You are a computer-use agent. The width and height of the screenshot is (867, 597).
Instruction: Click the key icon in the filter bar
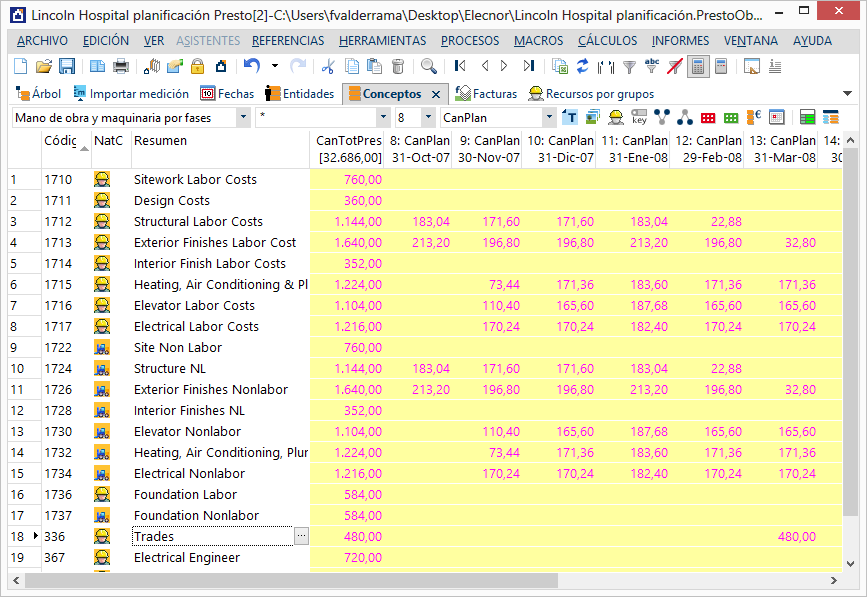[639, 117]
